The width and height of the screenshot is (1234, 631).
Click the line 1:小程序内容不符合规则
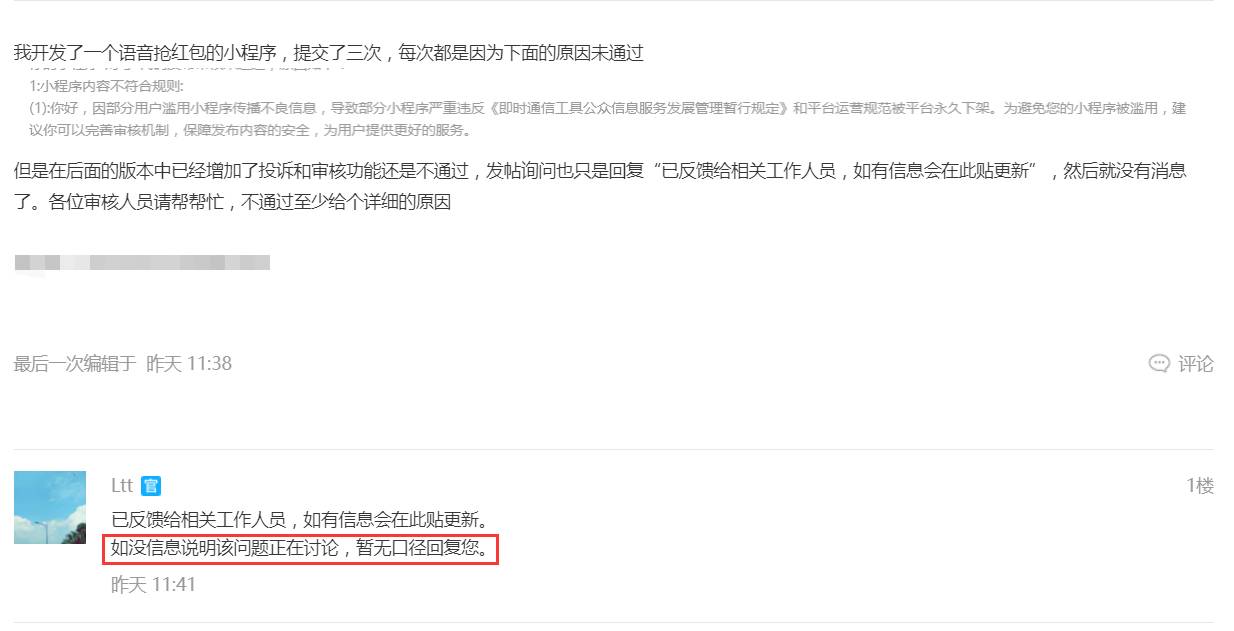[107, 87]
